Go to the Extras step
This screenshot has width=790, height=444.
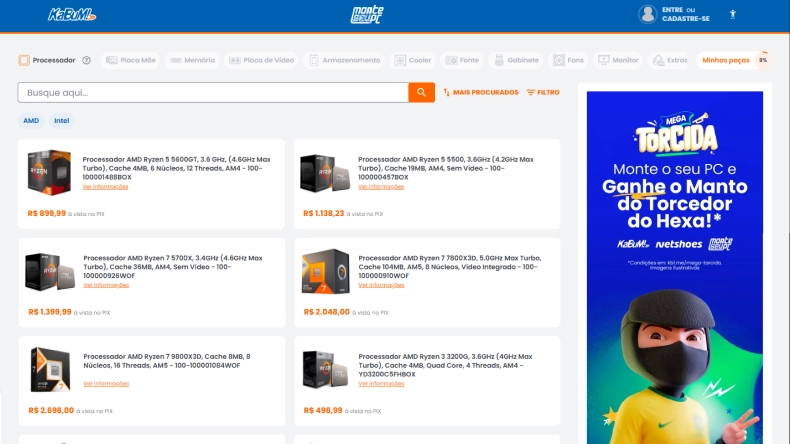click(670, 60)
